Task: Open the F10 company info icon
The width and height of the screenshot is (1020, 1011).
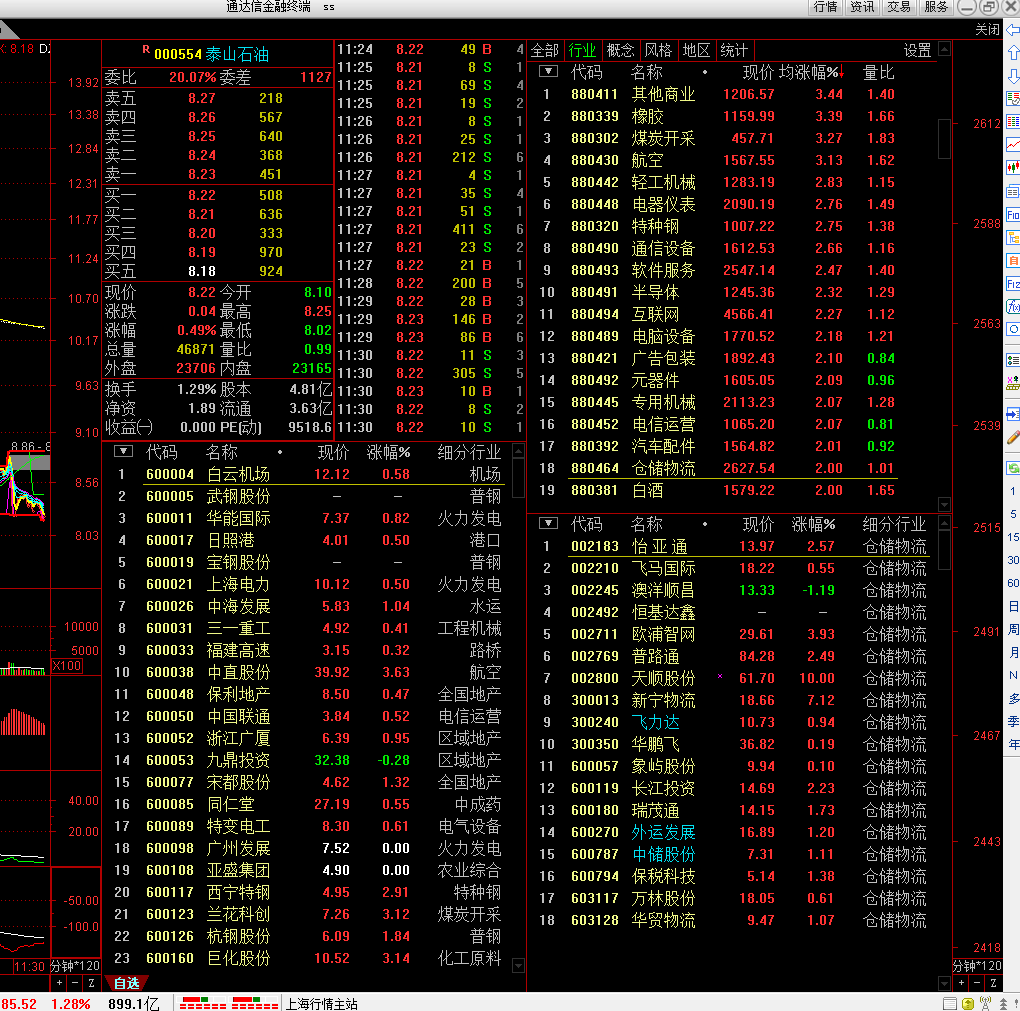Action: [1012, 215]
